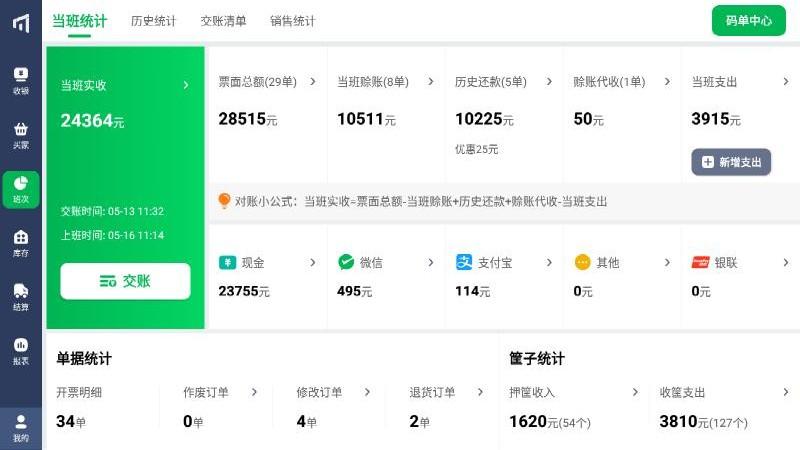Open the 报表 reports icon

[20, 350]
